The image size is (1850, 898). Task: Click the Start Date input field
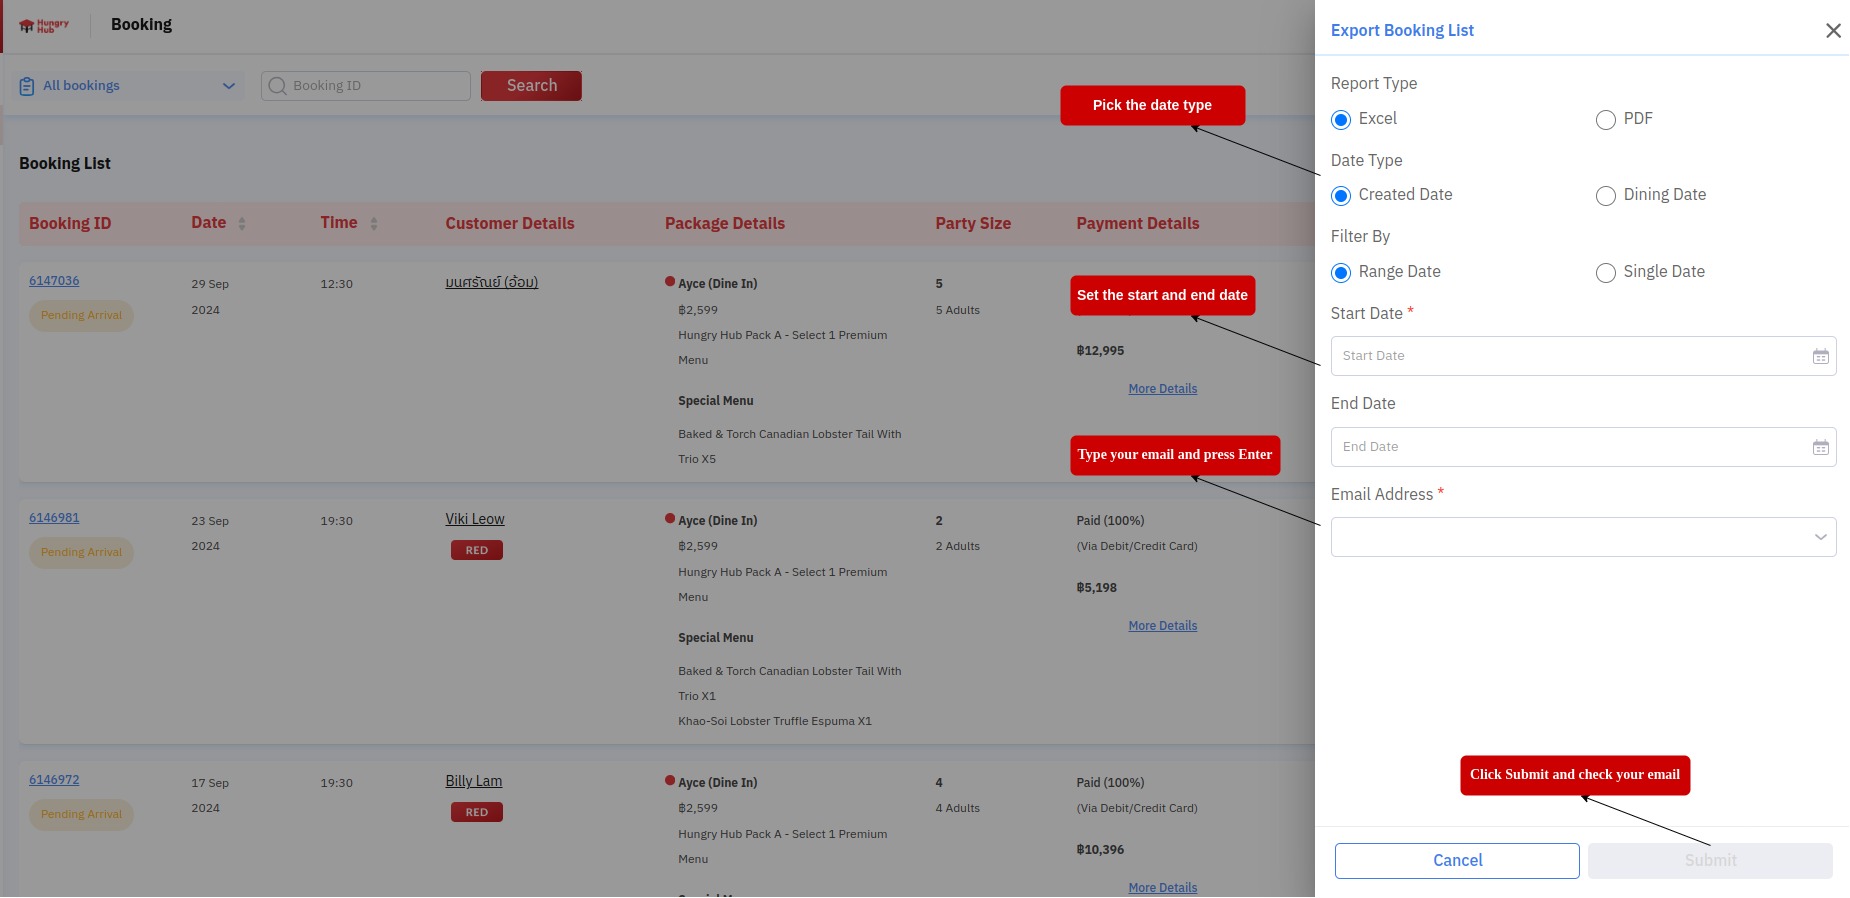click(1570, 356)
